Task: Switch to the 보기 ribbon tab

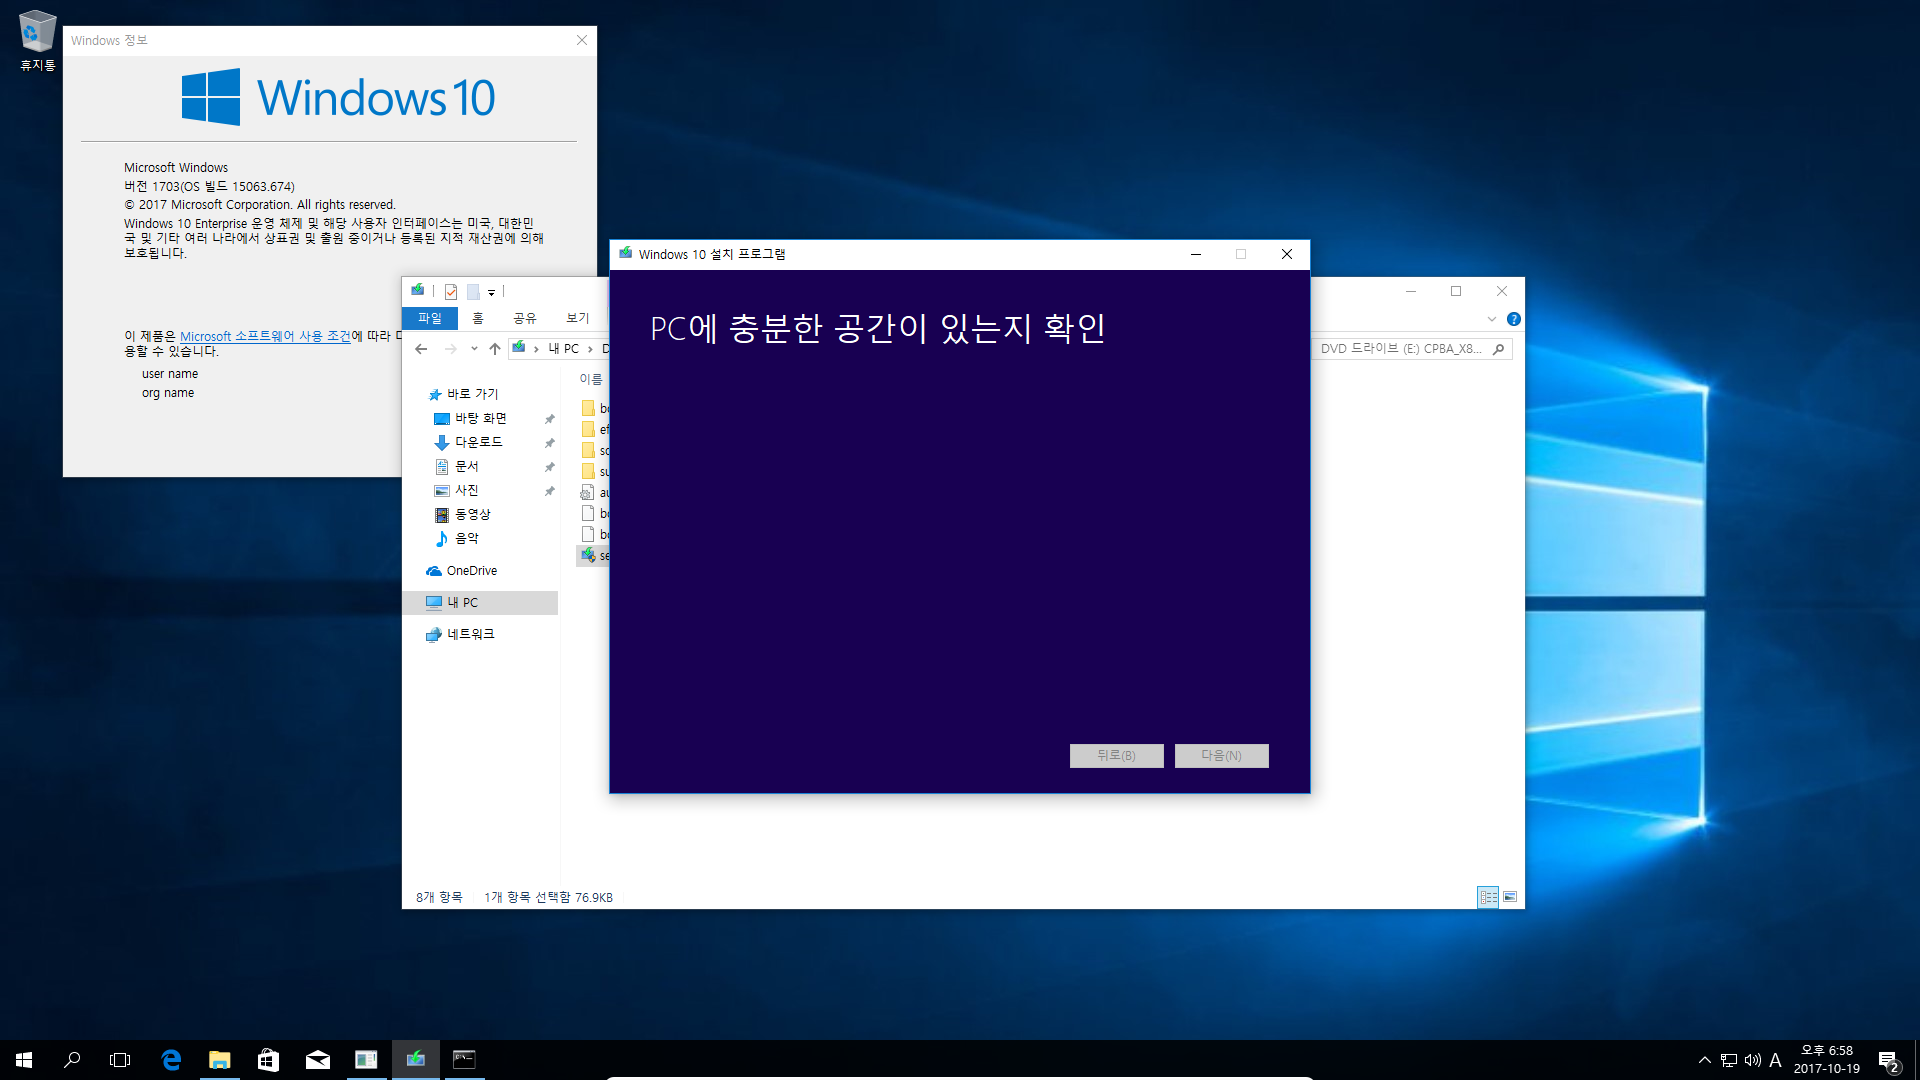Action: click(x=578, y=318)
